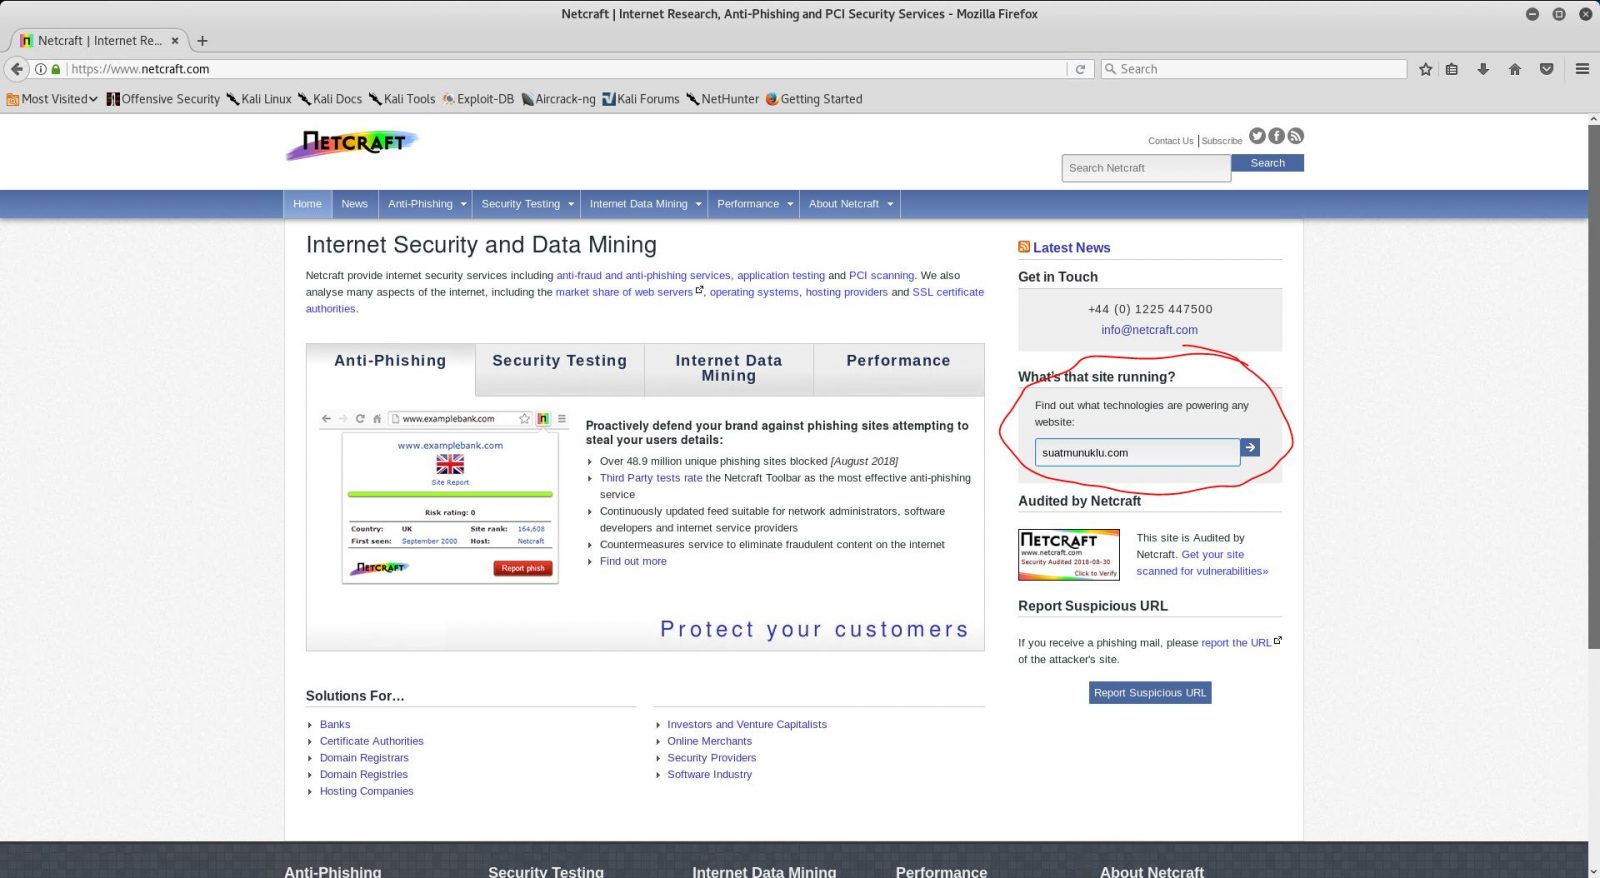Bookmark this page with star icon
1600x878 pixels.
[1425, 69]
